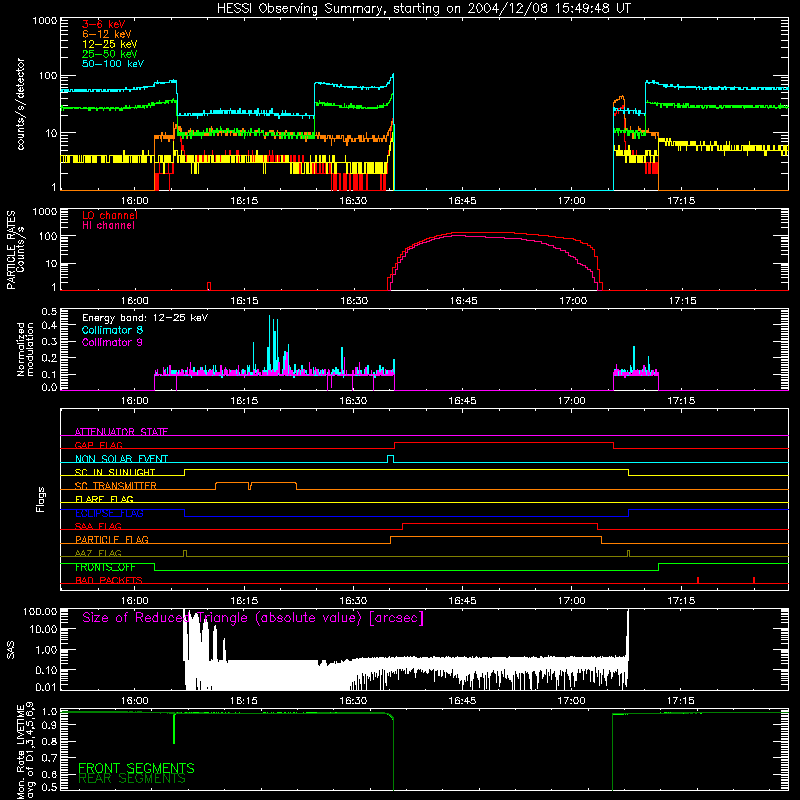Viewport: 800px width, 800px height.
Task: Select the red 3-6 keV legend label
Action: pos(103,24)
